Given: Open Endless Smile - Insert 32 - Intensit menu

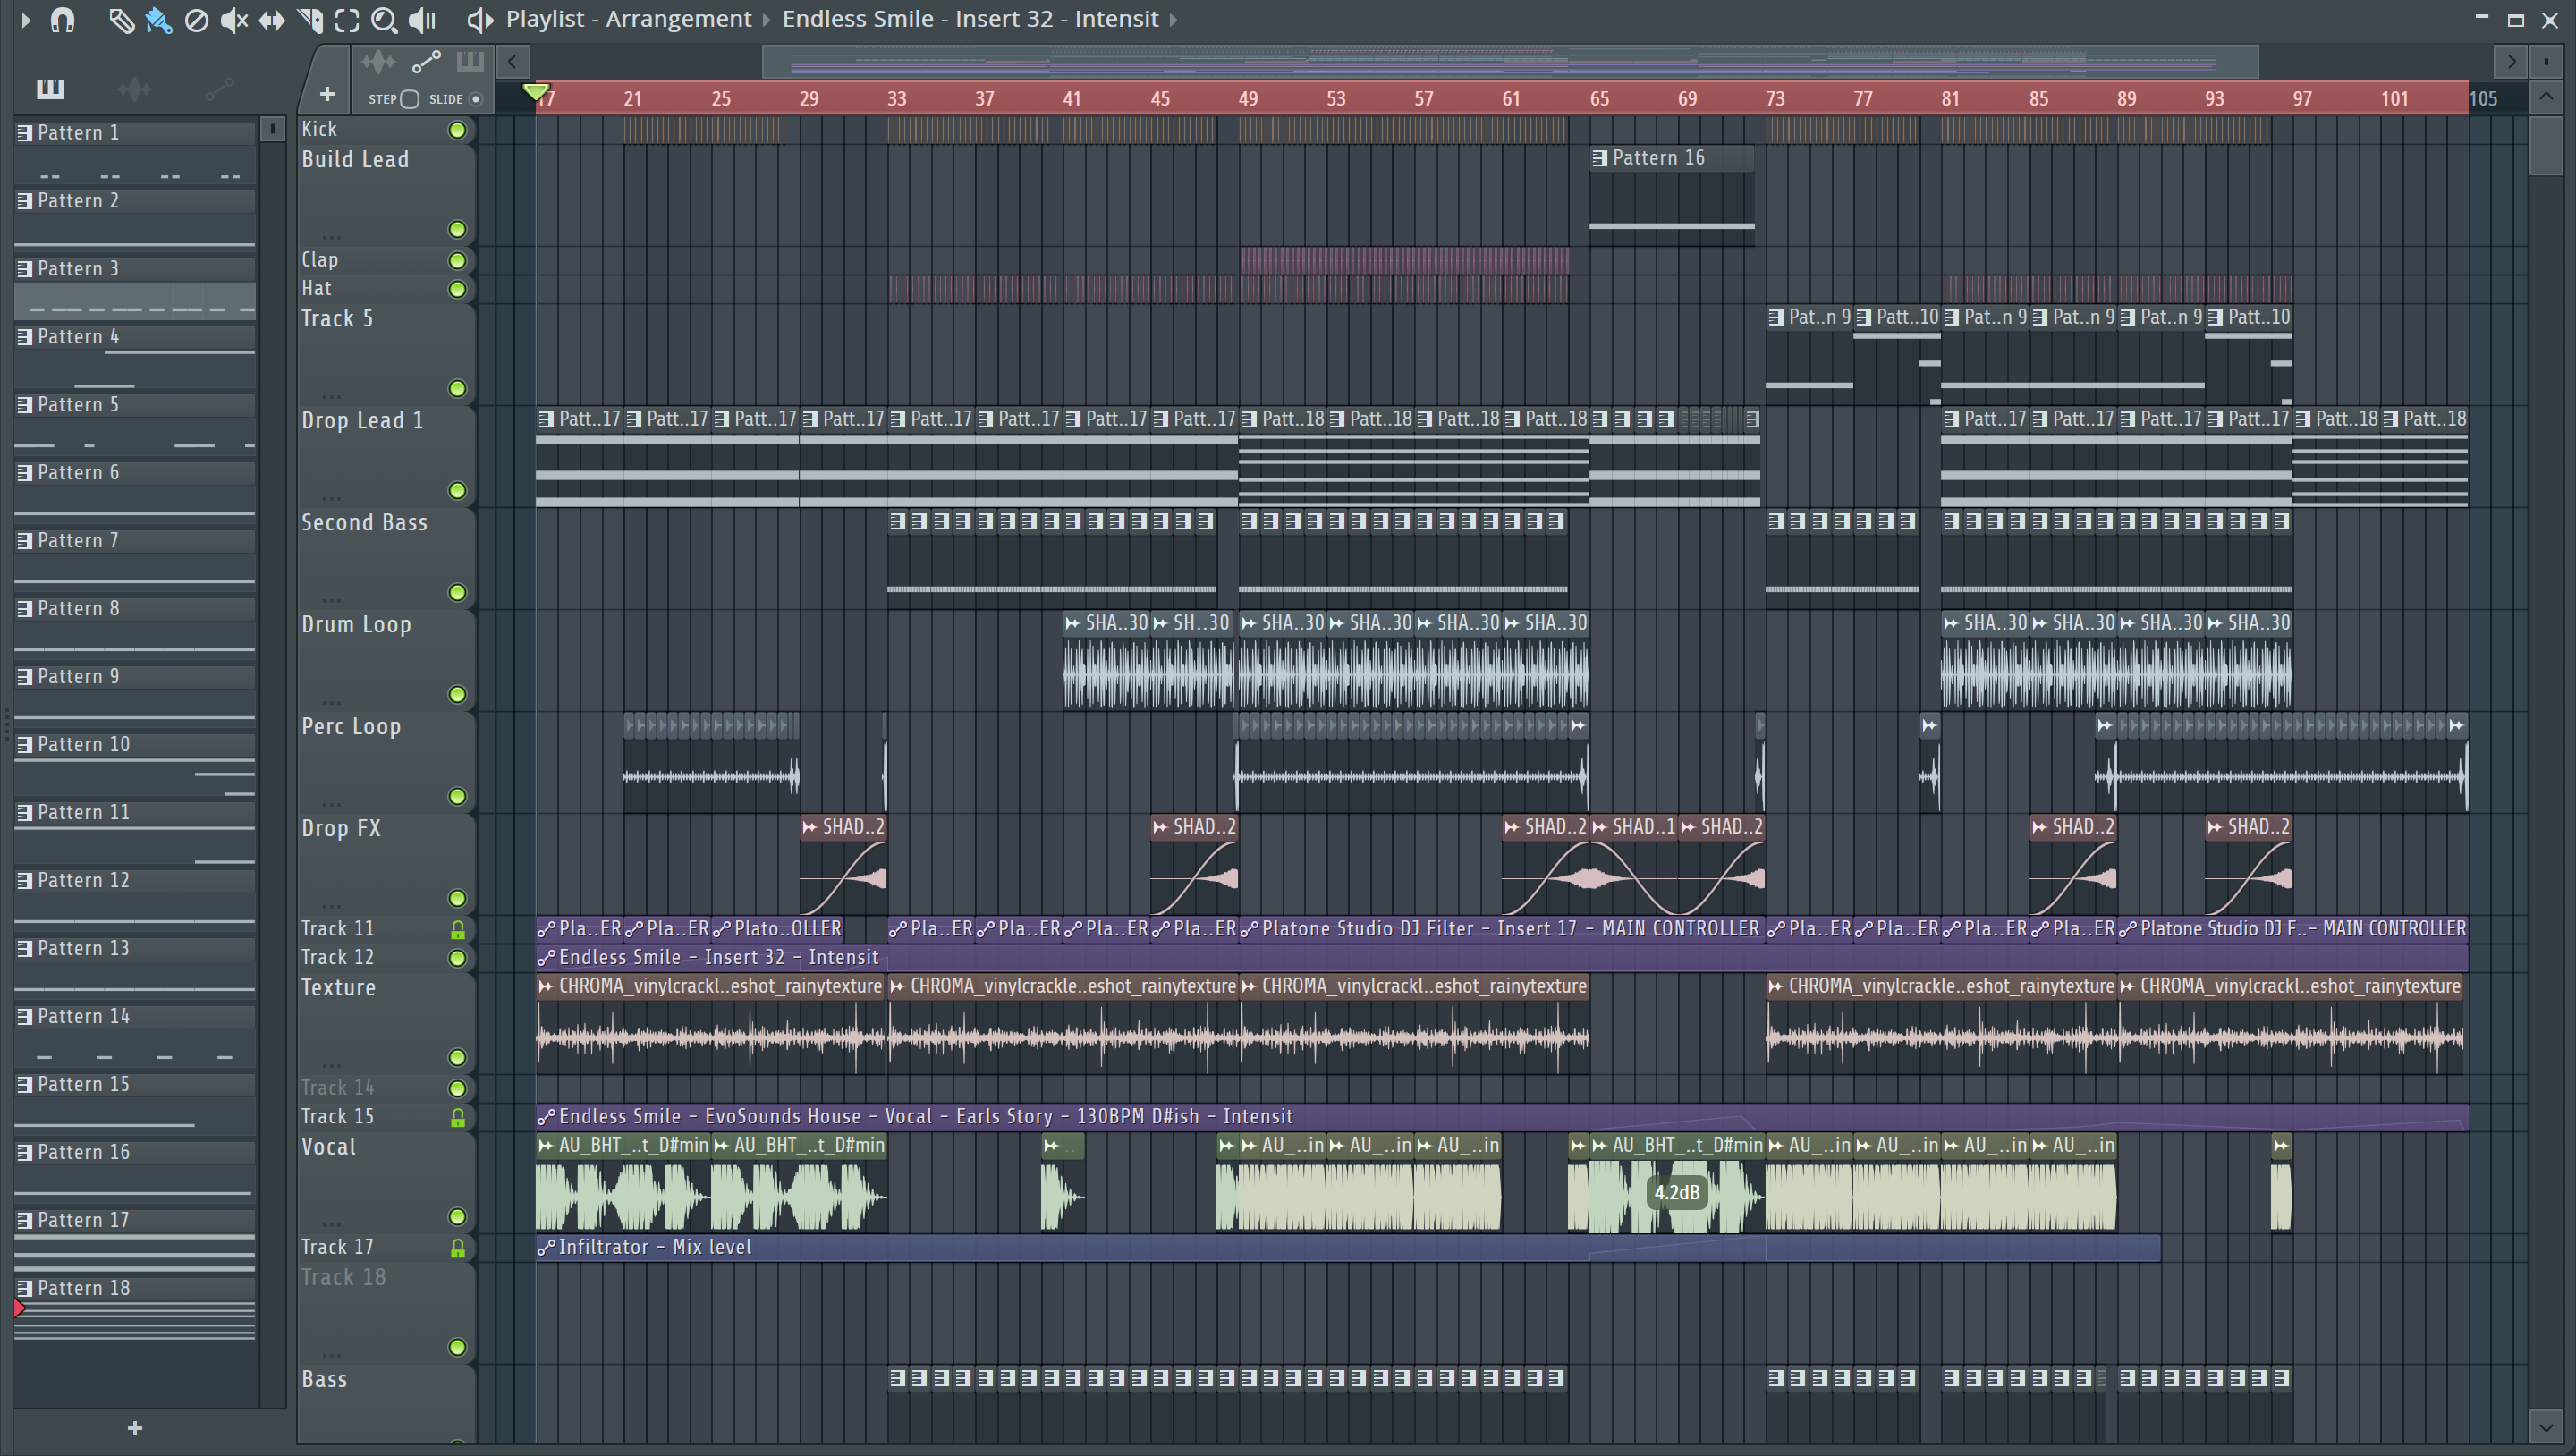Looking at the screenshot, I should click(970, 19).
